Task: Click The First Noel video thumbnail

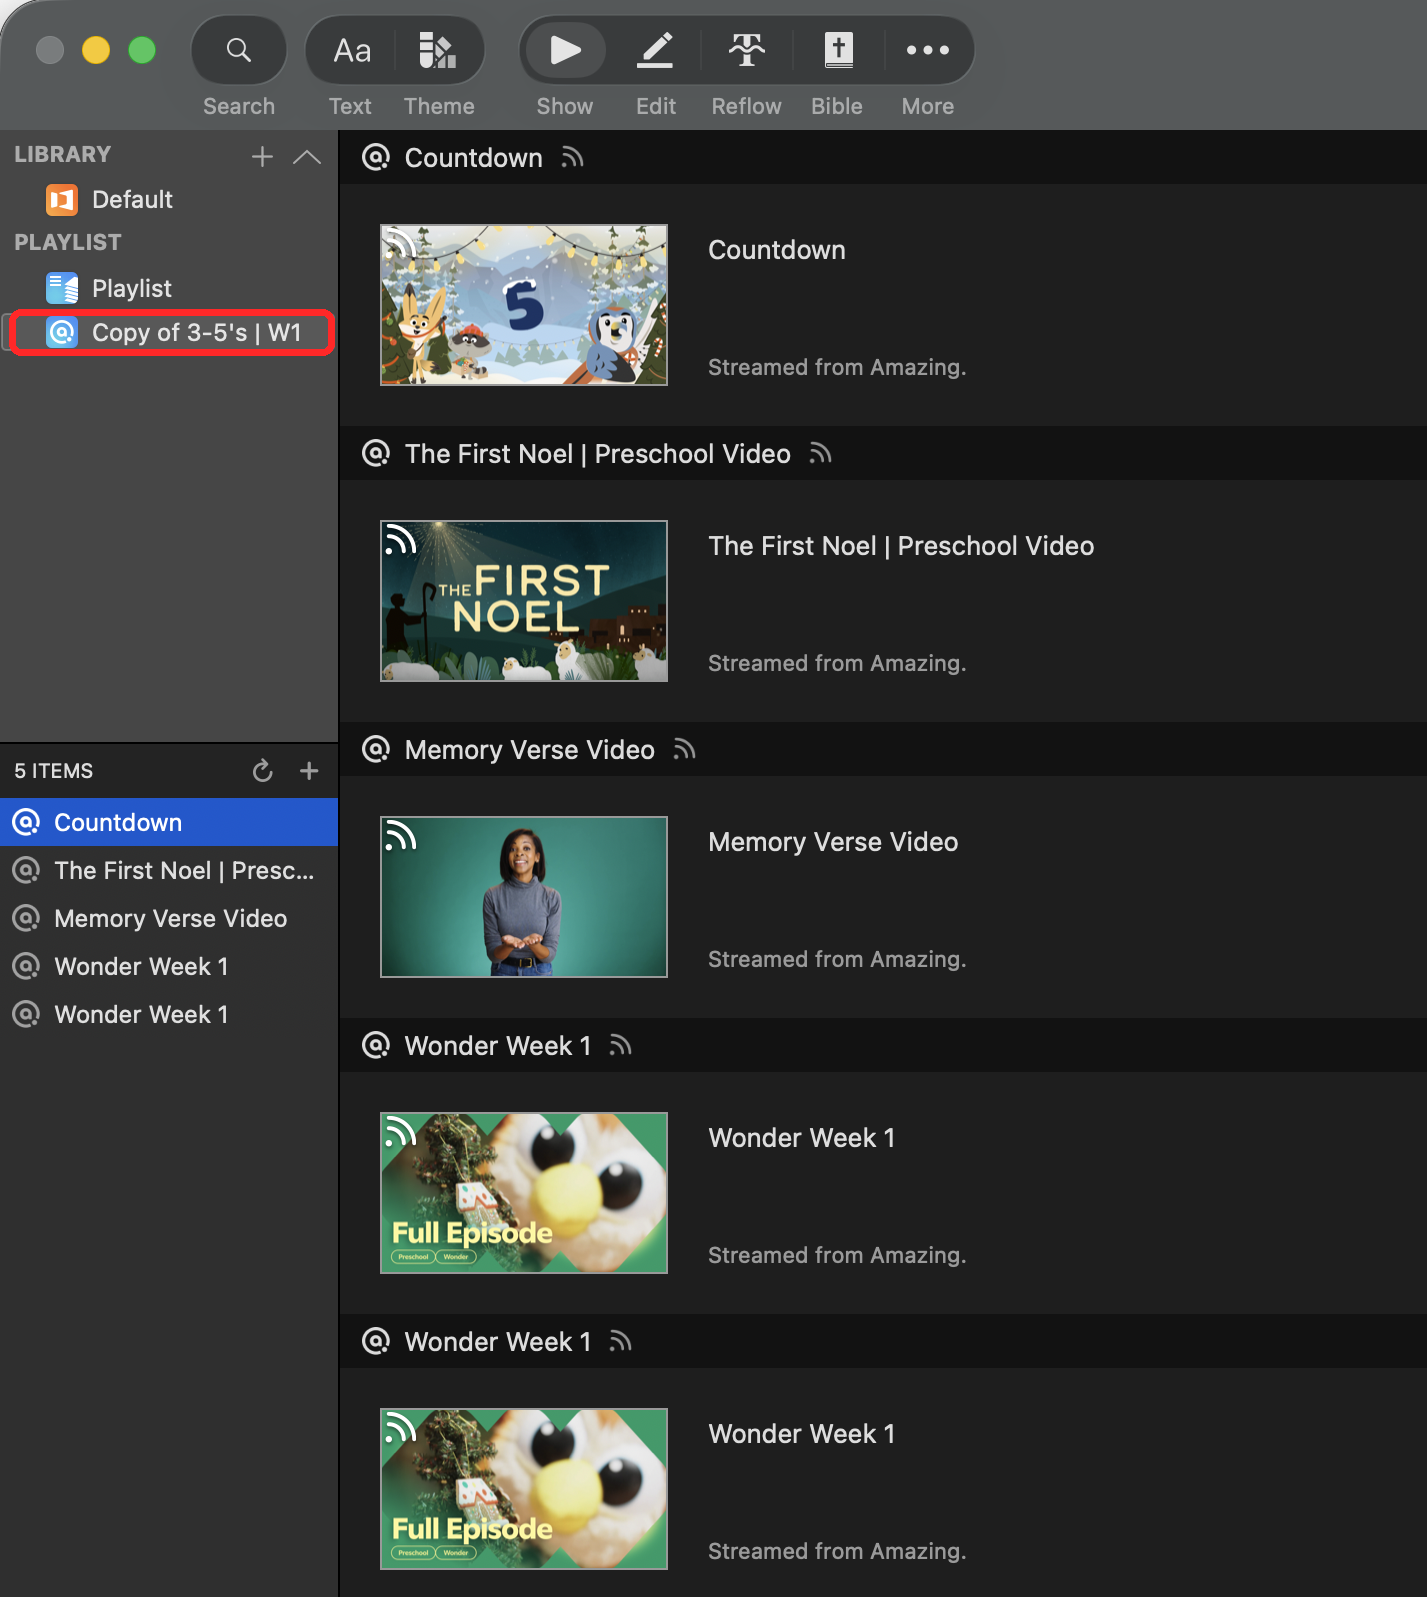Action: [x=524, y=601]
